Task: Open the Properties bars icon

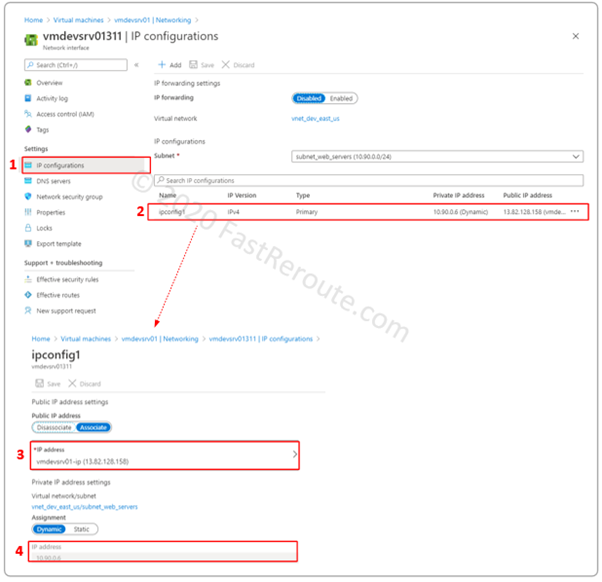Action: 28,212
